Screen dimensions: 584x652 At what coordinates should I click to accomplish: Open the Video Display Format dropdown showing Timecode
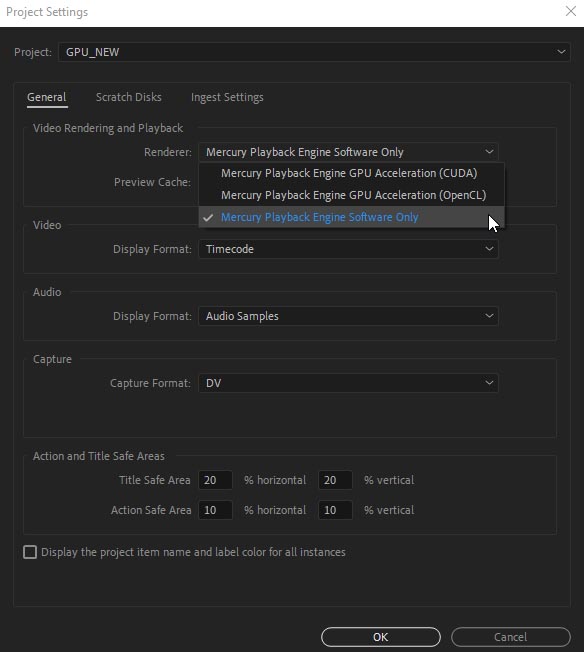point(349,249)
